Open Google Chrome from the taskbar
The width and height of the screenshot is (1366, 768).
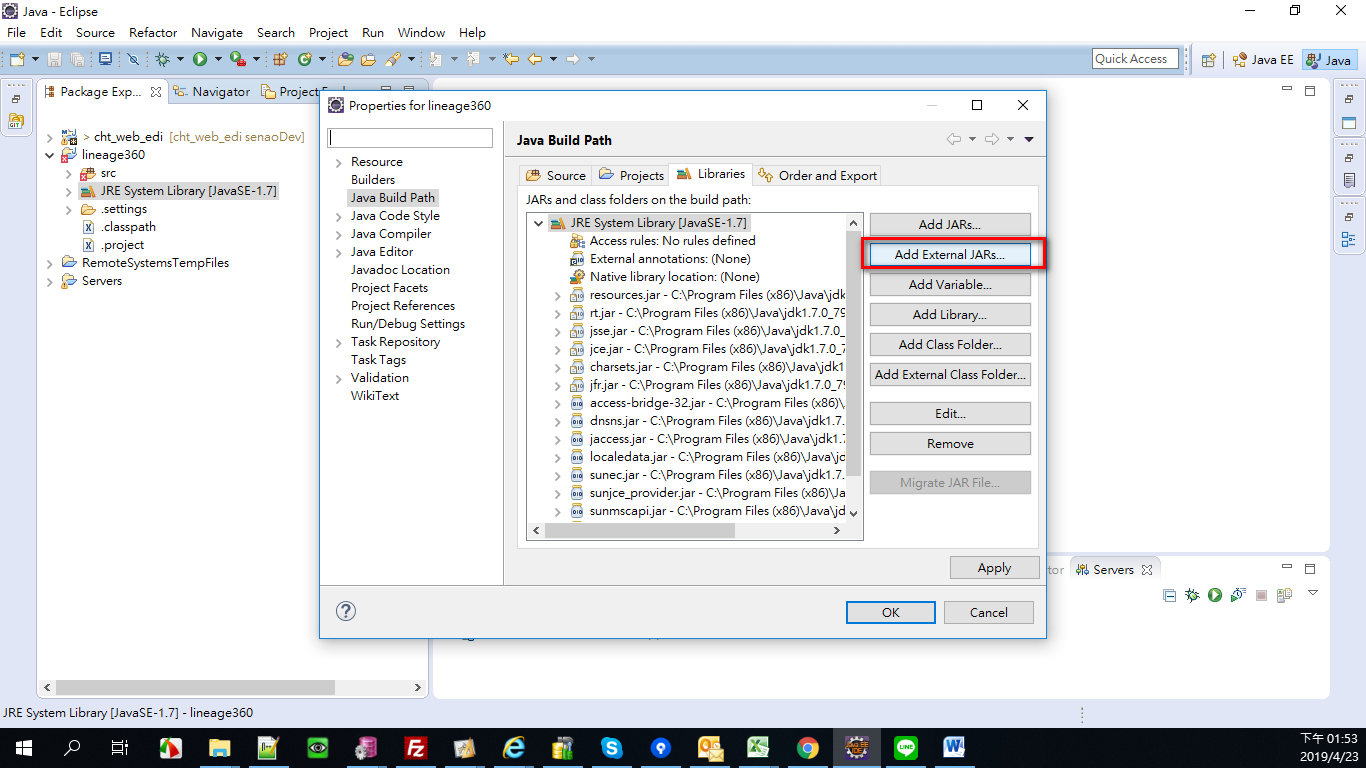pyautogui.click(x=808, y=747)
